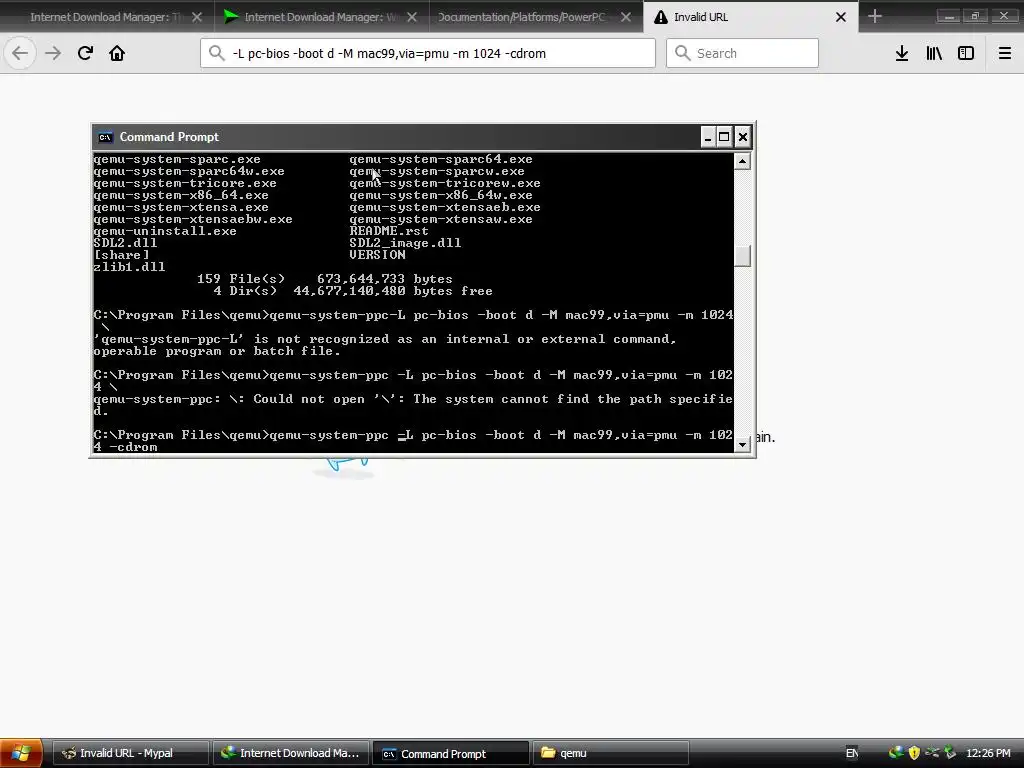Go back using the browser back arrow
Screen dimensions: 1024x768
pos(20,53)
